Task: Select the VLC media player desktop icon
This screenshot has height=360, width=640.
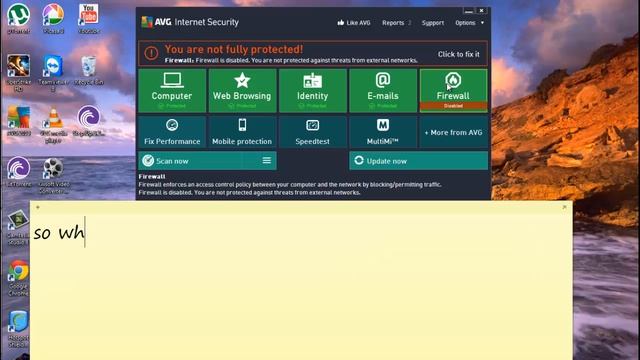Action: (x=53, y=124)
